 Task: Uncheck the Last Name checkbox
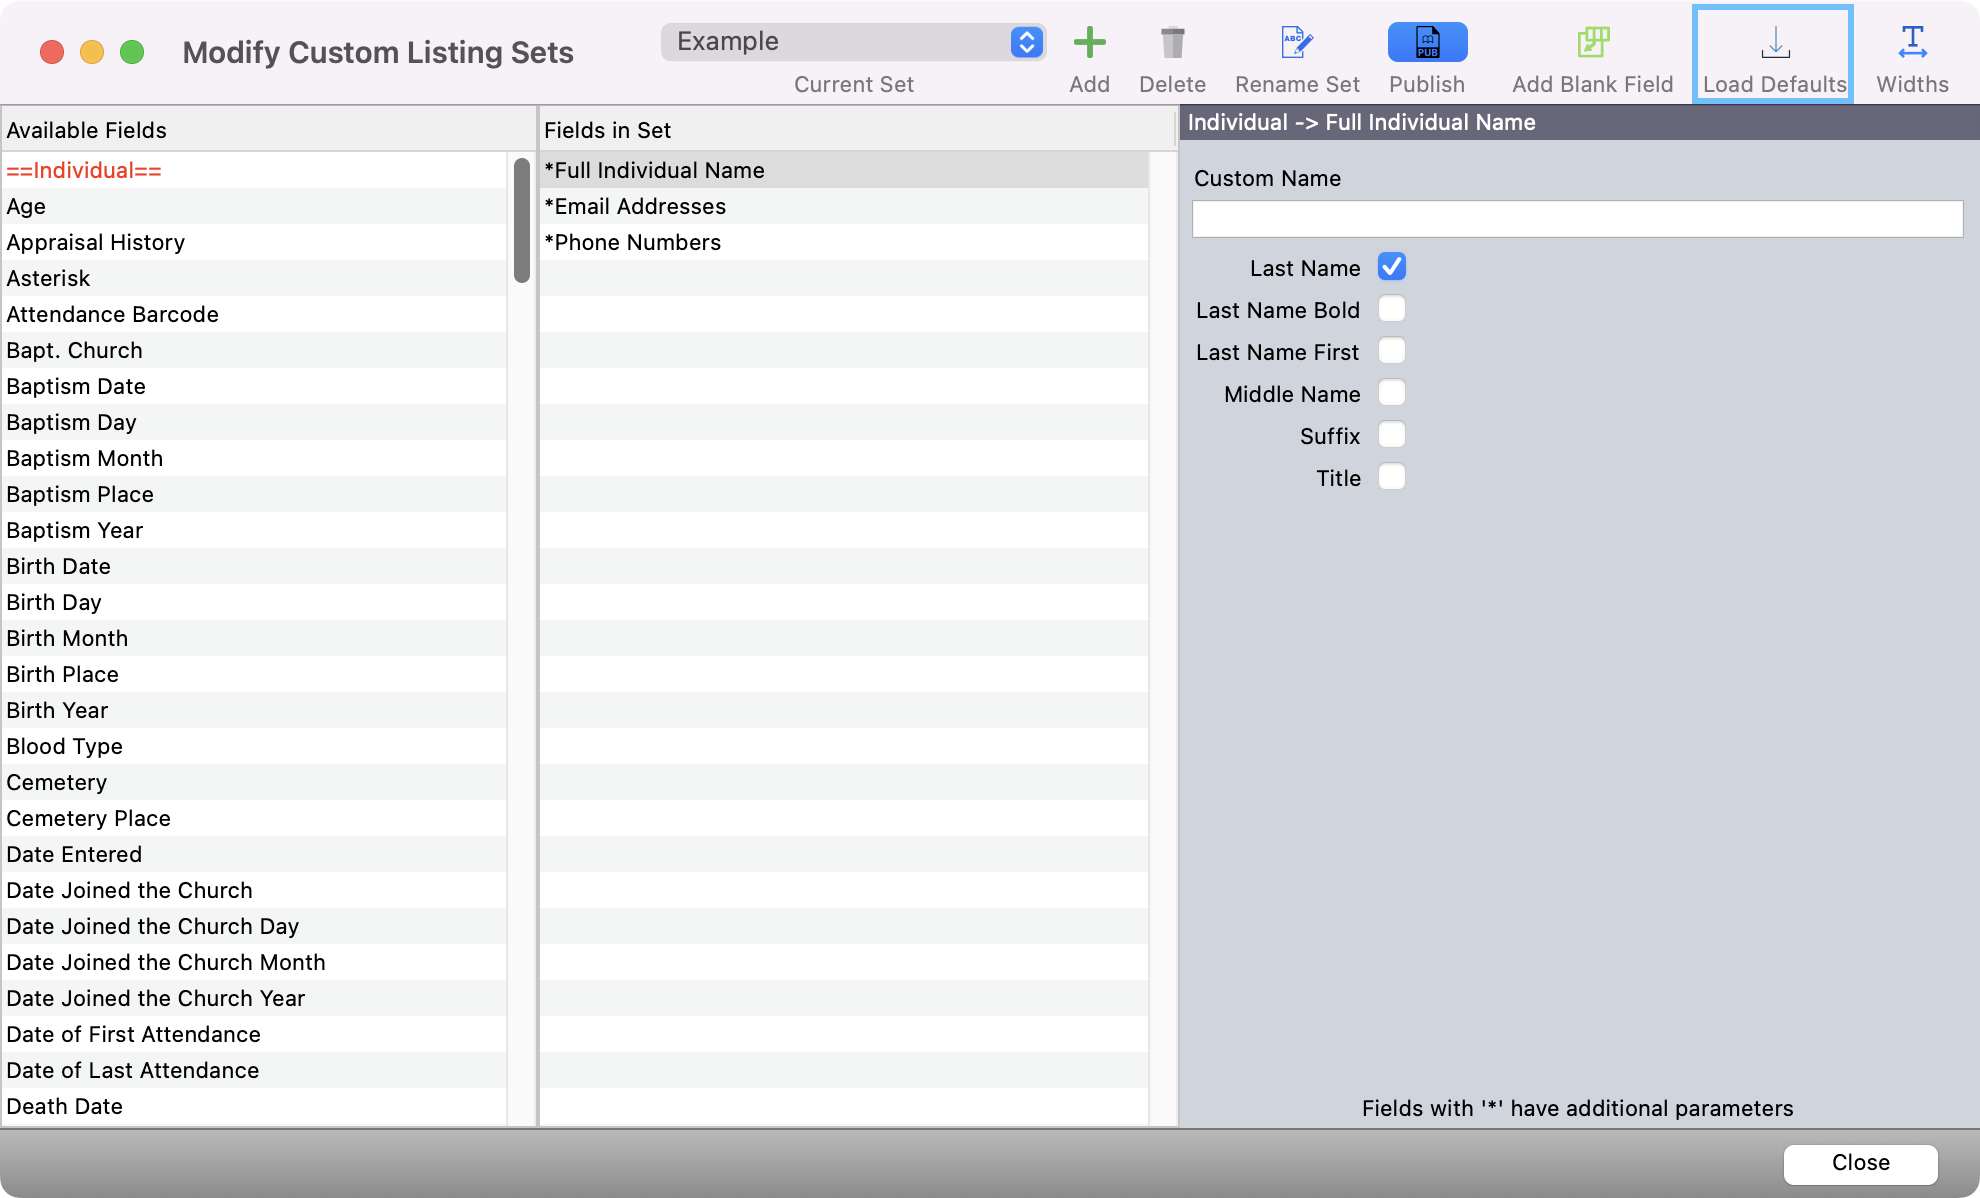pyautogui.click(x=1391, y=267)
